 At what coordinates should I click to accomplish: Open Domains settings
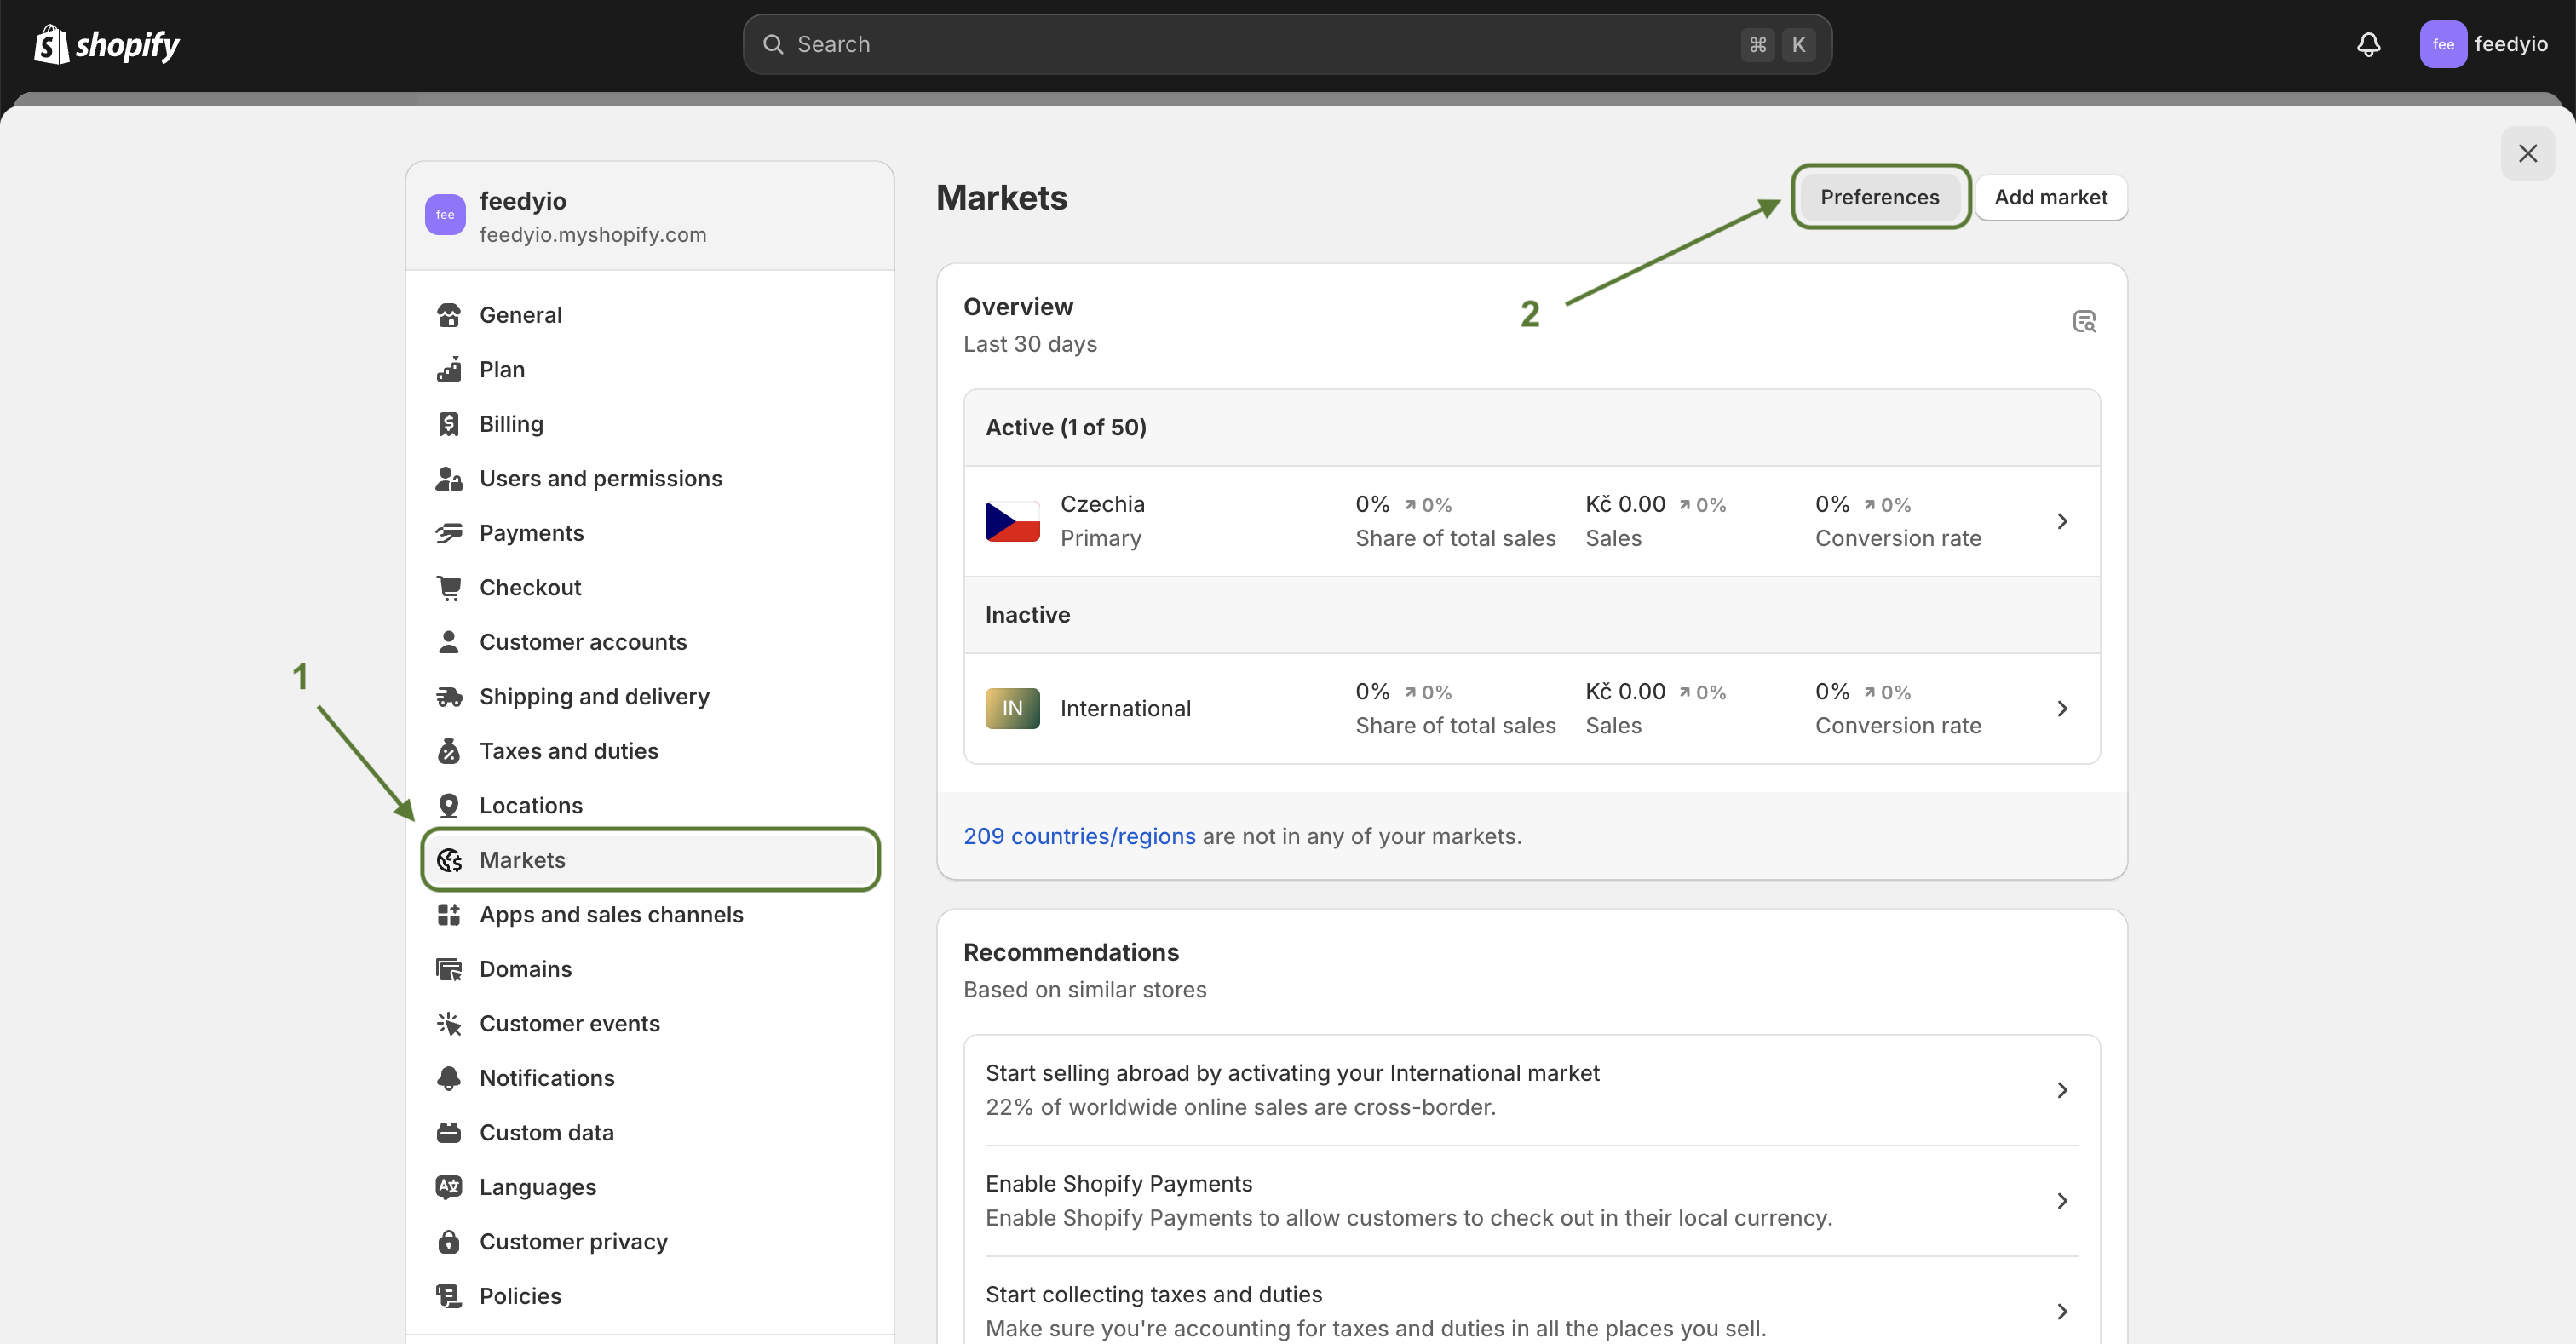pos(650,969)
